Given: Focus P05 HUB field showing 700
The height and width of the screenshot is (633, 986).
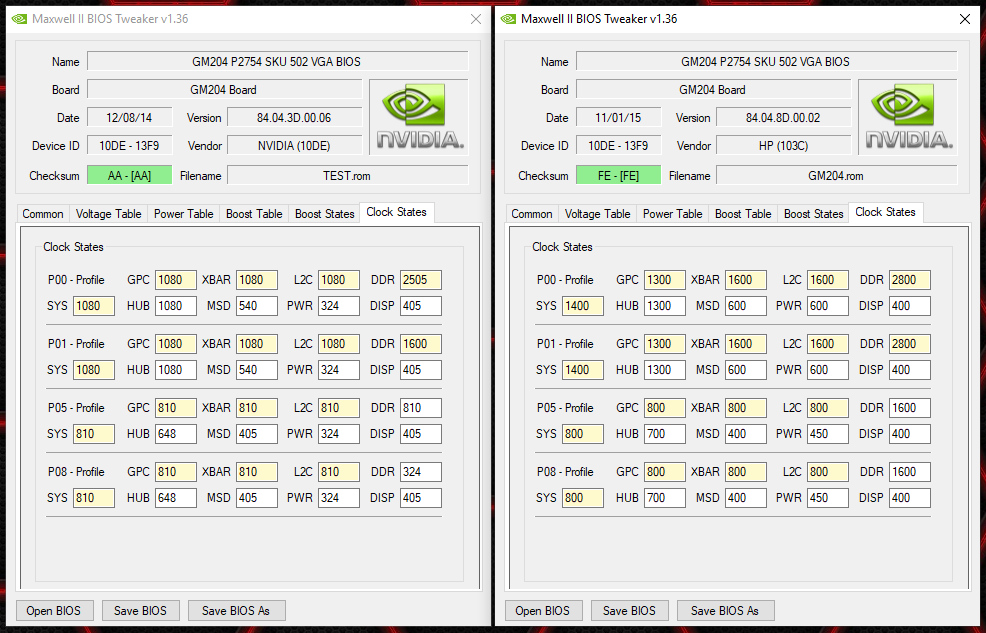Looking at the screenshot, I should pyautogui.click(x=665, y=434).
